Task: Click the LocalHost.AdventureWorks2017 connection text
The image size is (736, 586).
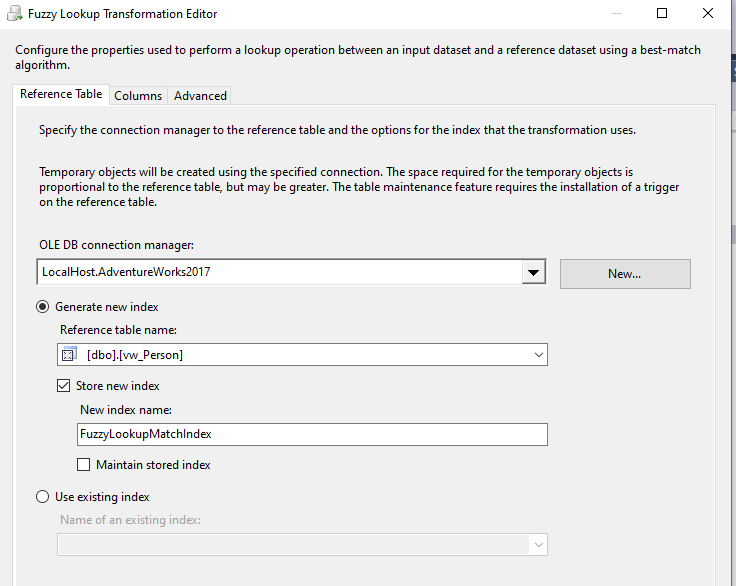Action: point(126,272)
